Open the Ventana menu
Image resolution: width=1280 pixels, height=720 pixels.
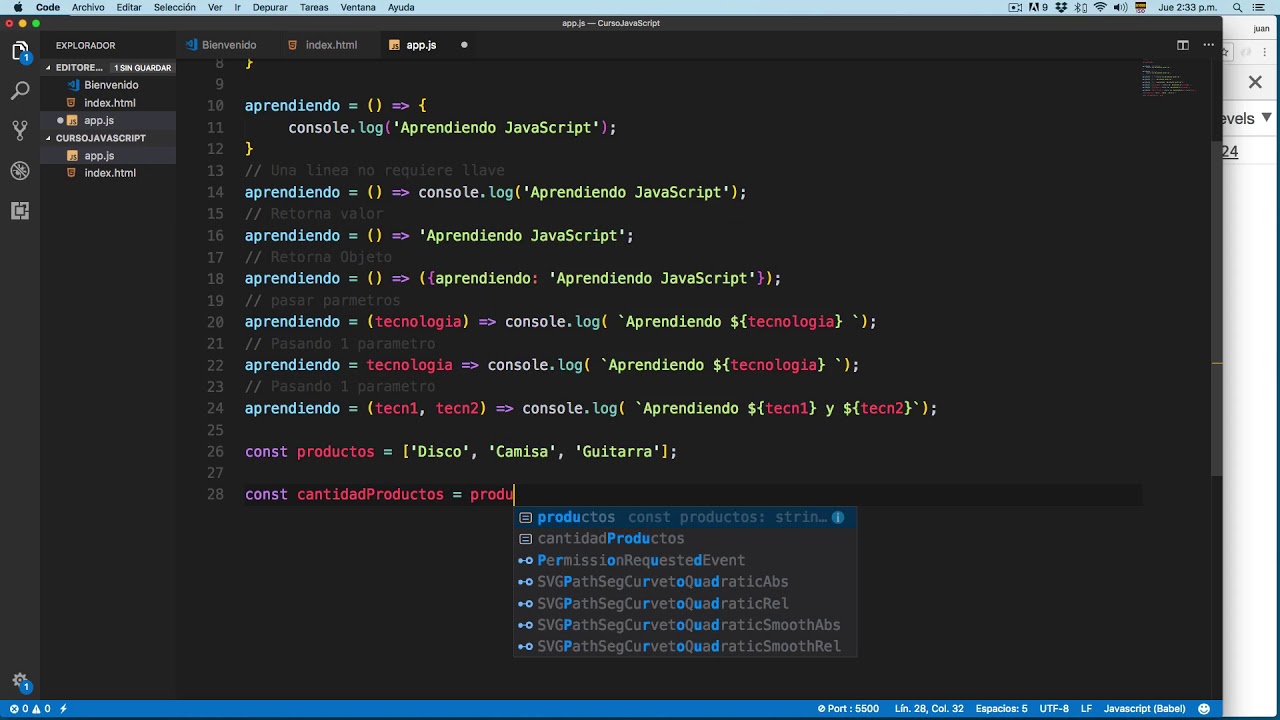[358, 7]
